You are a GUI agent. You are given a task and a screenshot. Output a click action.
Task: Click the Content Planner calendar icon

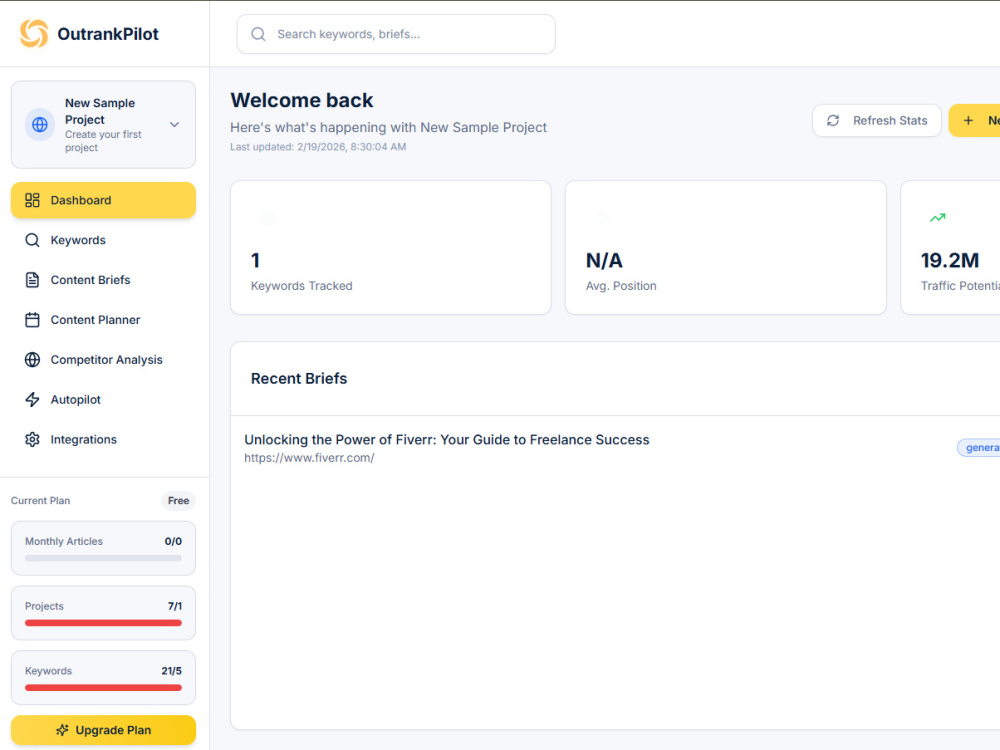pyautogui.click(x=33, y=320)
